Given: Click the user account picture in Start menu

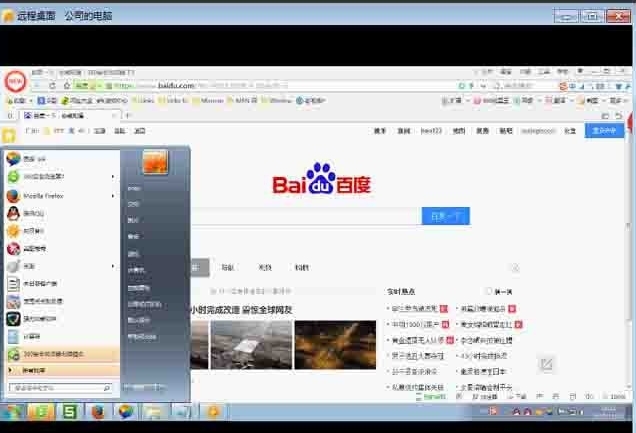Looking at the screenshot, I should pyautogui.click(x=155, y=162).
